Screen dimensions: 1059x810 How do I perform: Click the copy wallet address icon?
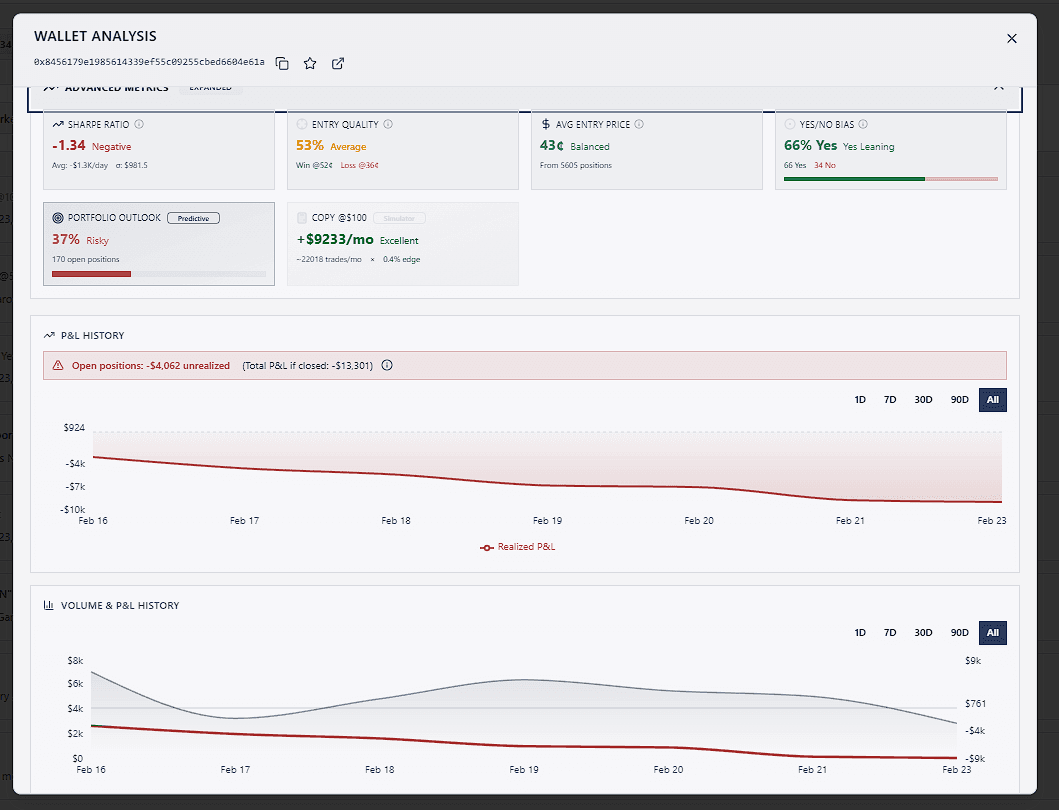tap(281, 62)
